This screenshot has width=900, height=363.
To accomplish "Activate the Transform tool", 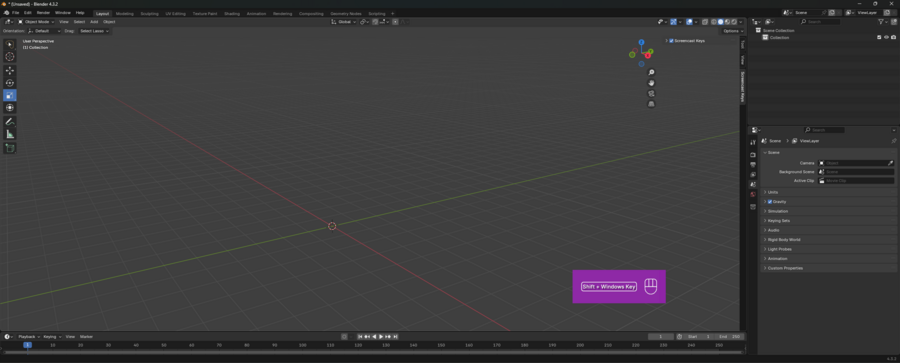I will [x=10, y=107].
